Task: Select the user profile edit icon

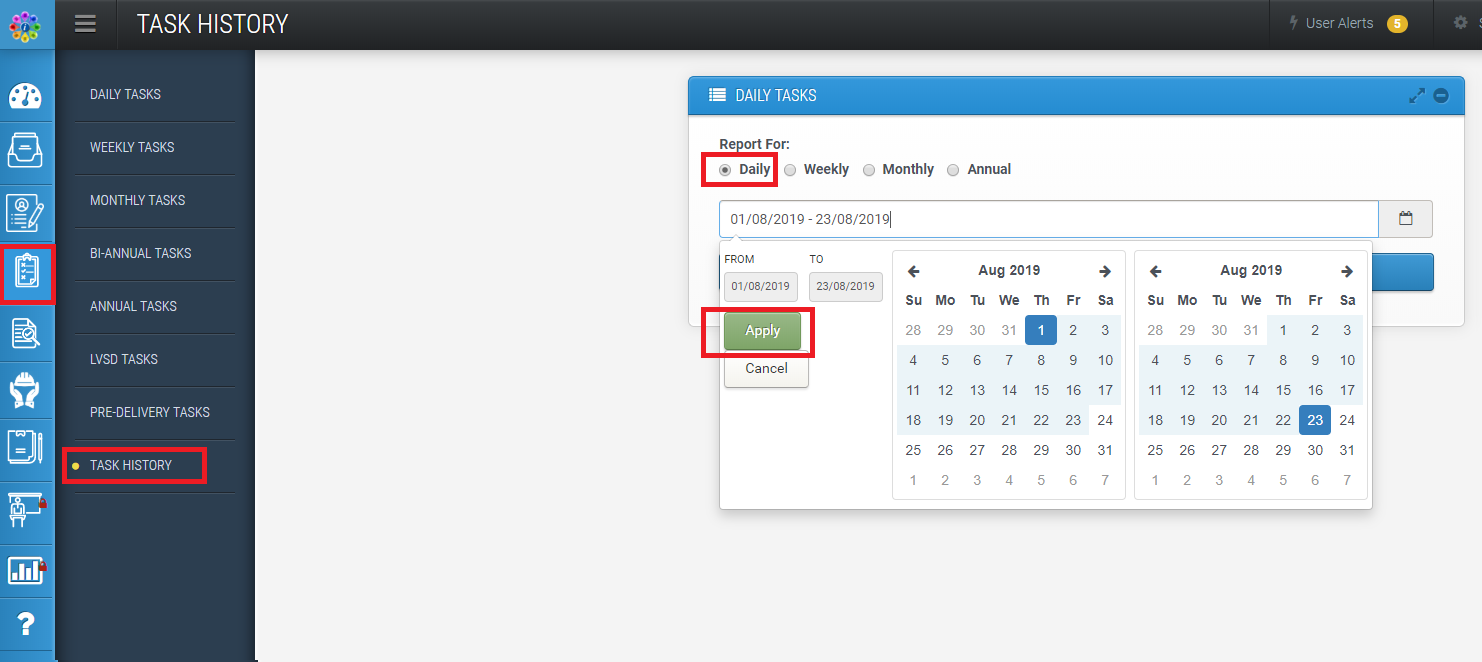Action: (27, 212)
